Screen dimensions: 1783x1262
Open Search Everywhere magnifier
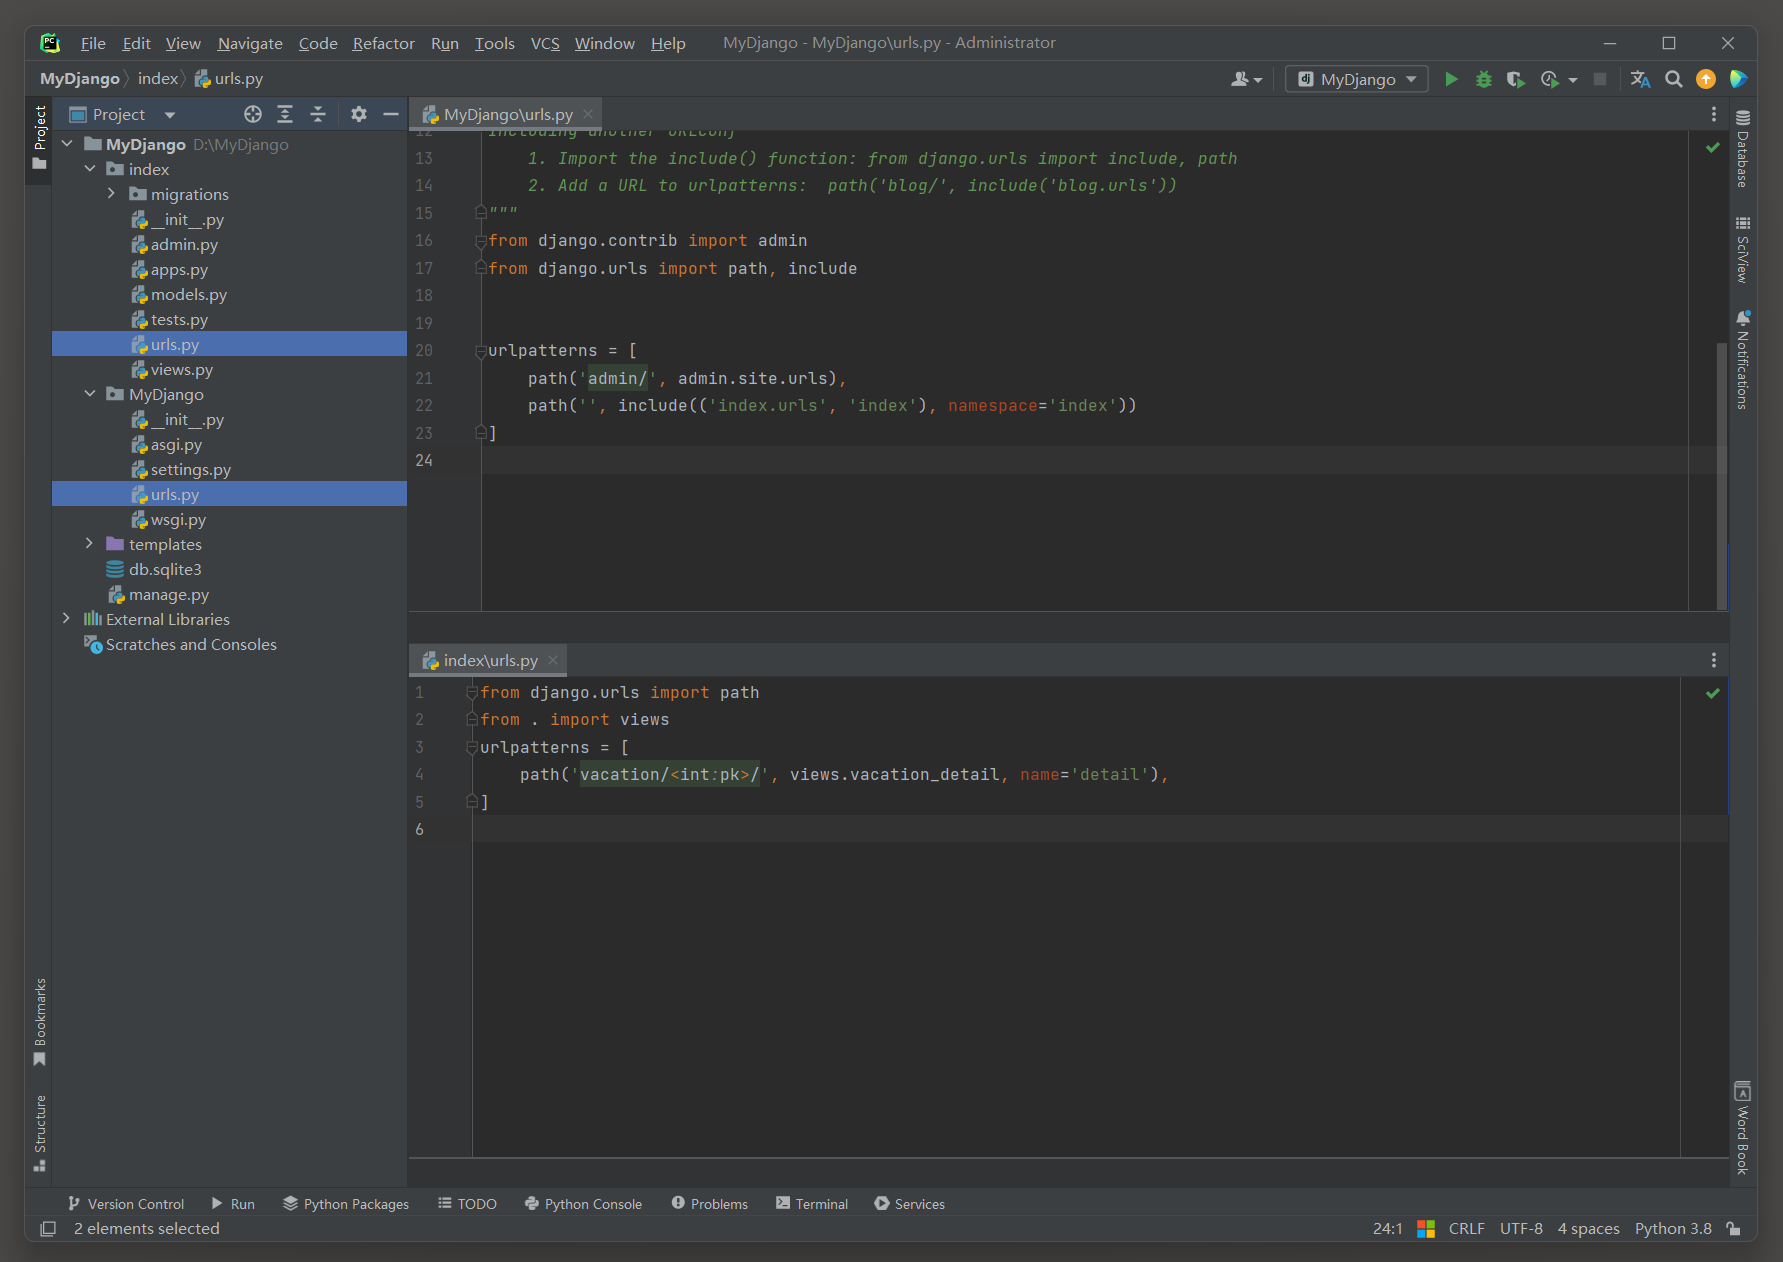pyautogui.click(x=1673, y=79)
